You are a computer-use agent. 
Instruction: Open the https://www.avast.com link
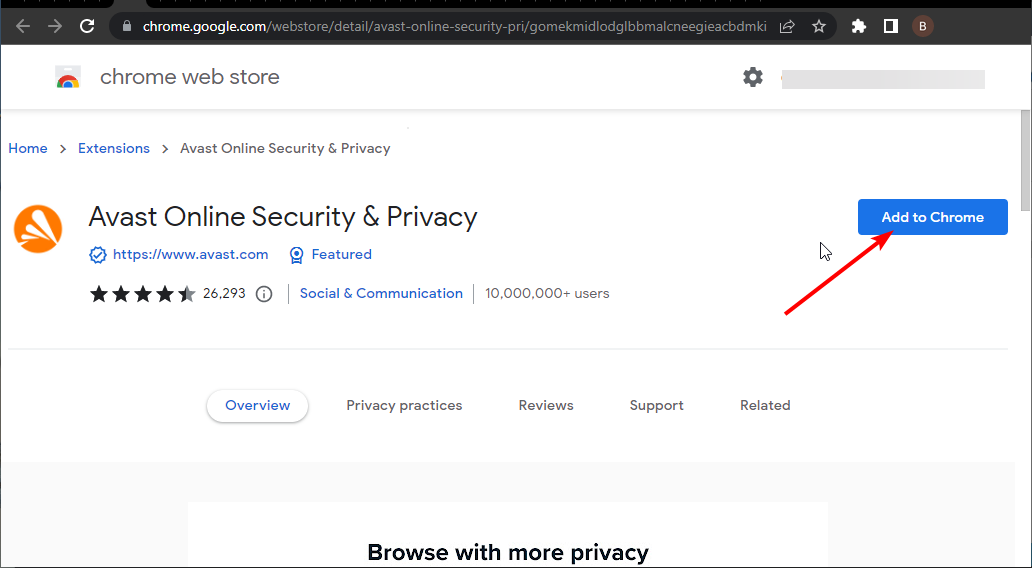click(x=190, y=254)
